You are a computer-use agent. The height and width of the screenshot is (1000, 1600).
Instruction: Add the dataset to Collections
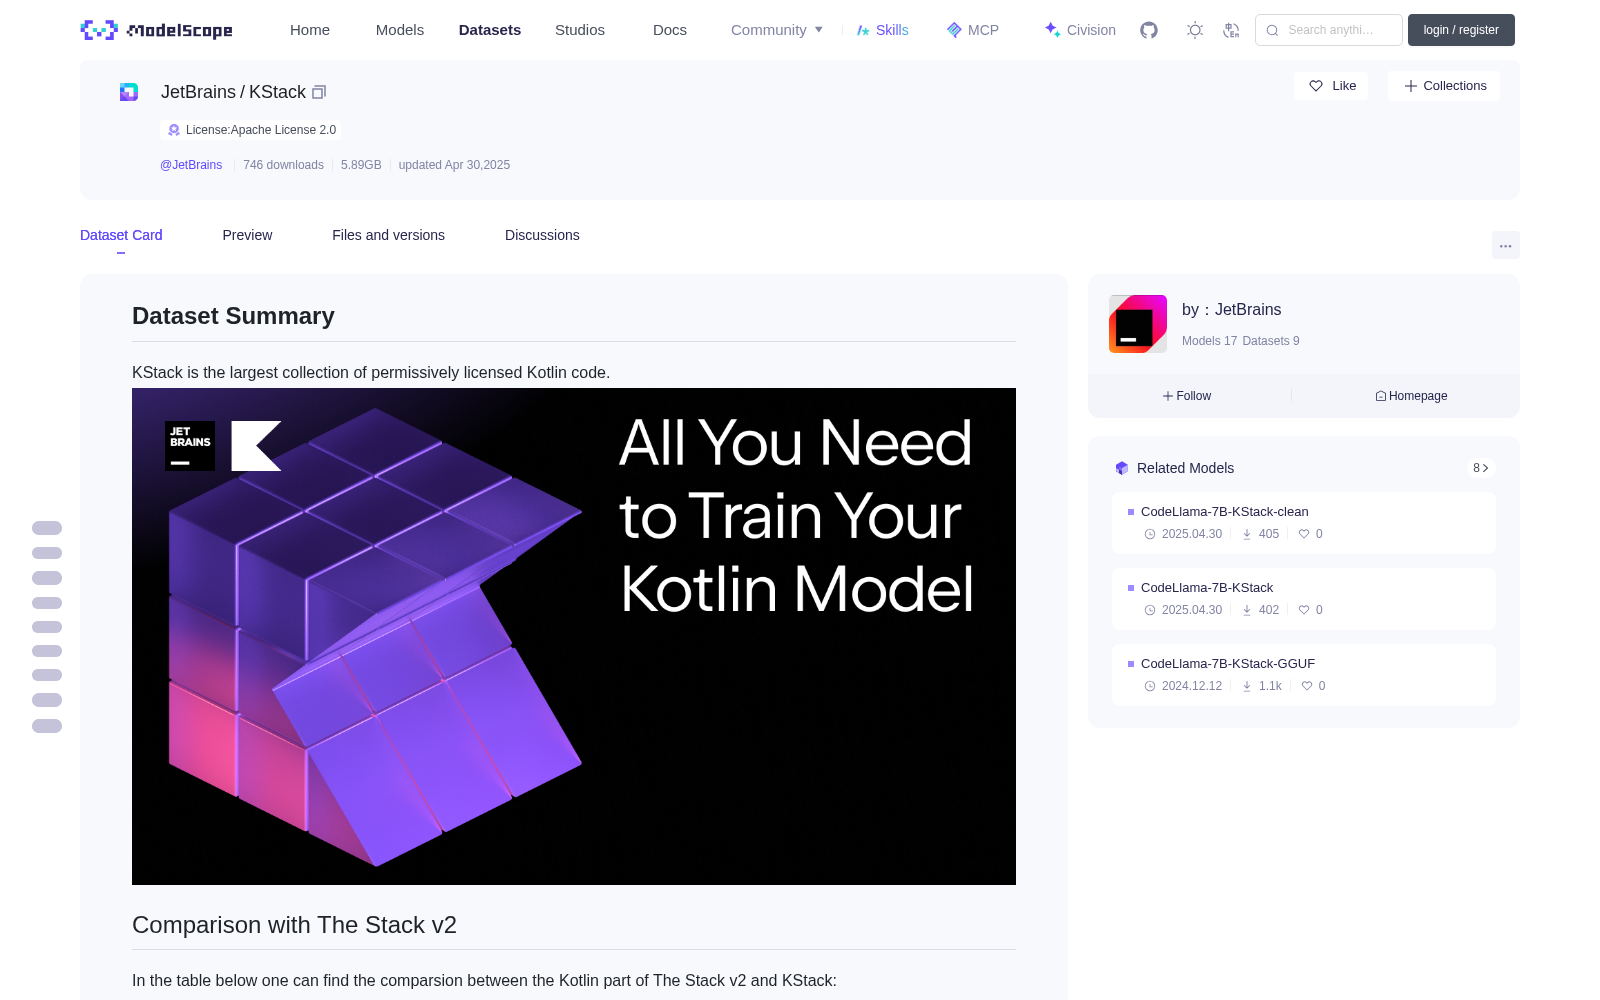1444,86
